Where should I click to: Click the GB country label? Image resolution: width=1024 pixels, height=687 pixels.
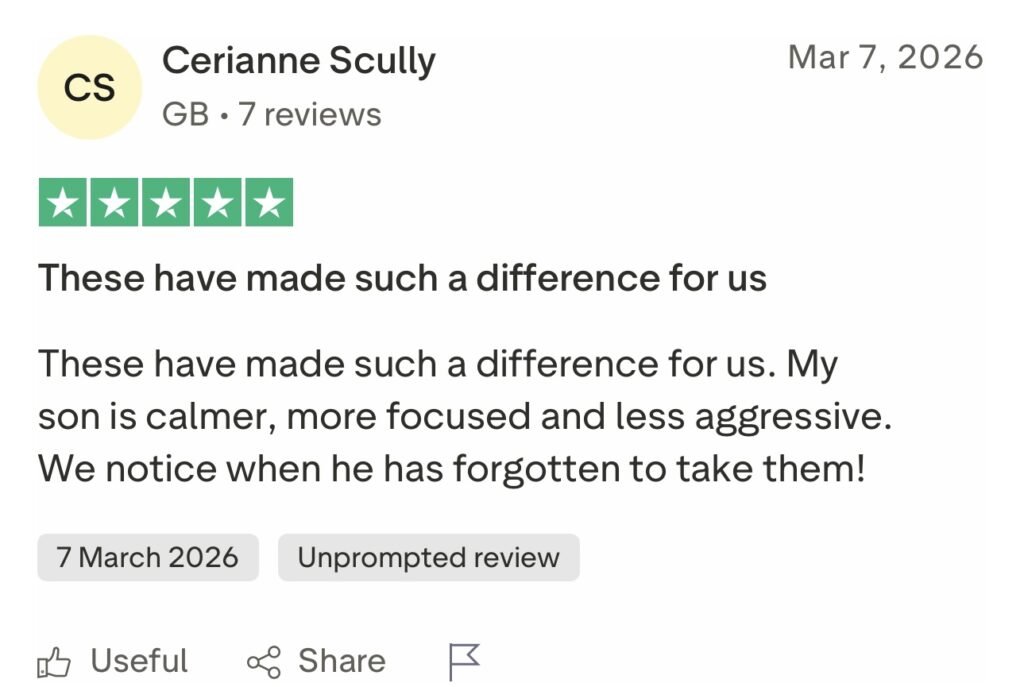[185, 115]
